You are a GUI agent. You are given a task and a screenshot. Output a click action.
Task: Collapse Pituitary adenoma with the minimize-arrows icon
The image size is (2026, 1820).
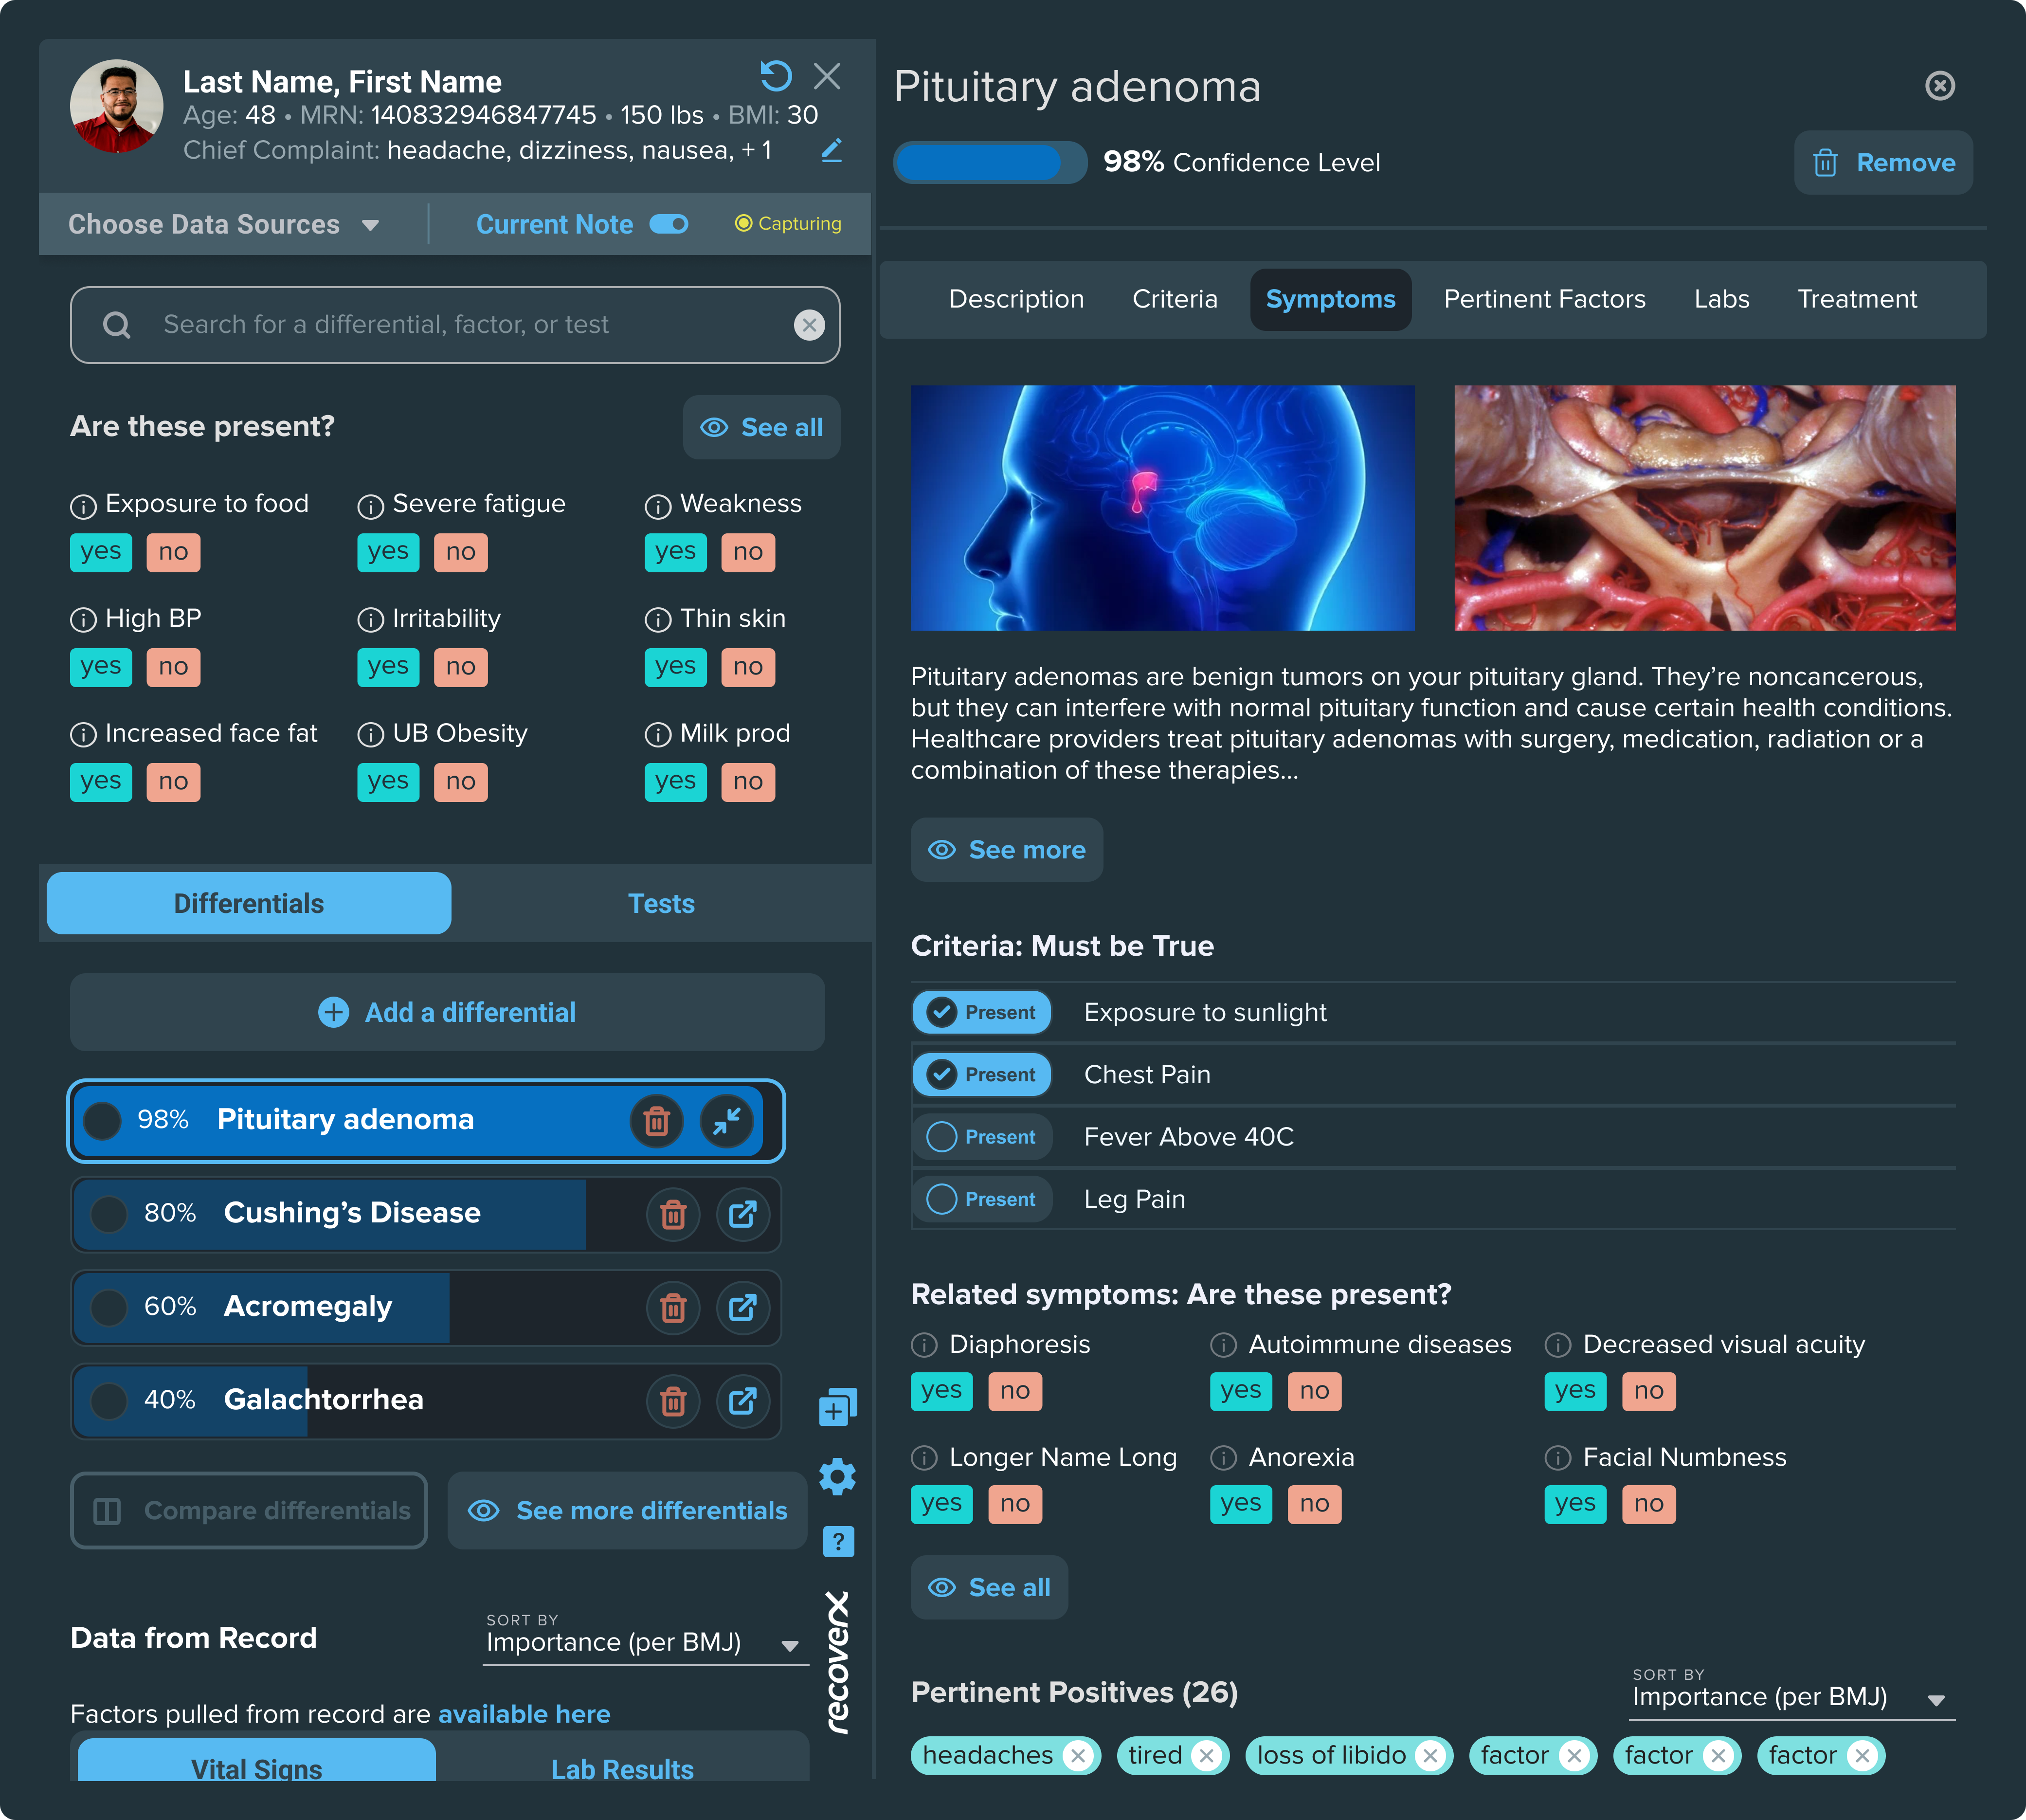(x=727, y=1120)
